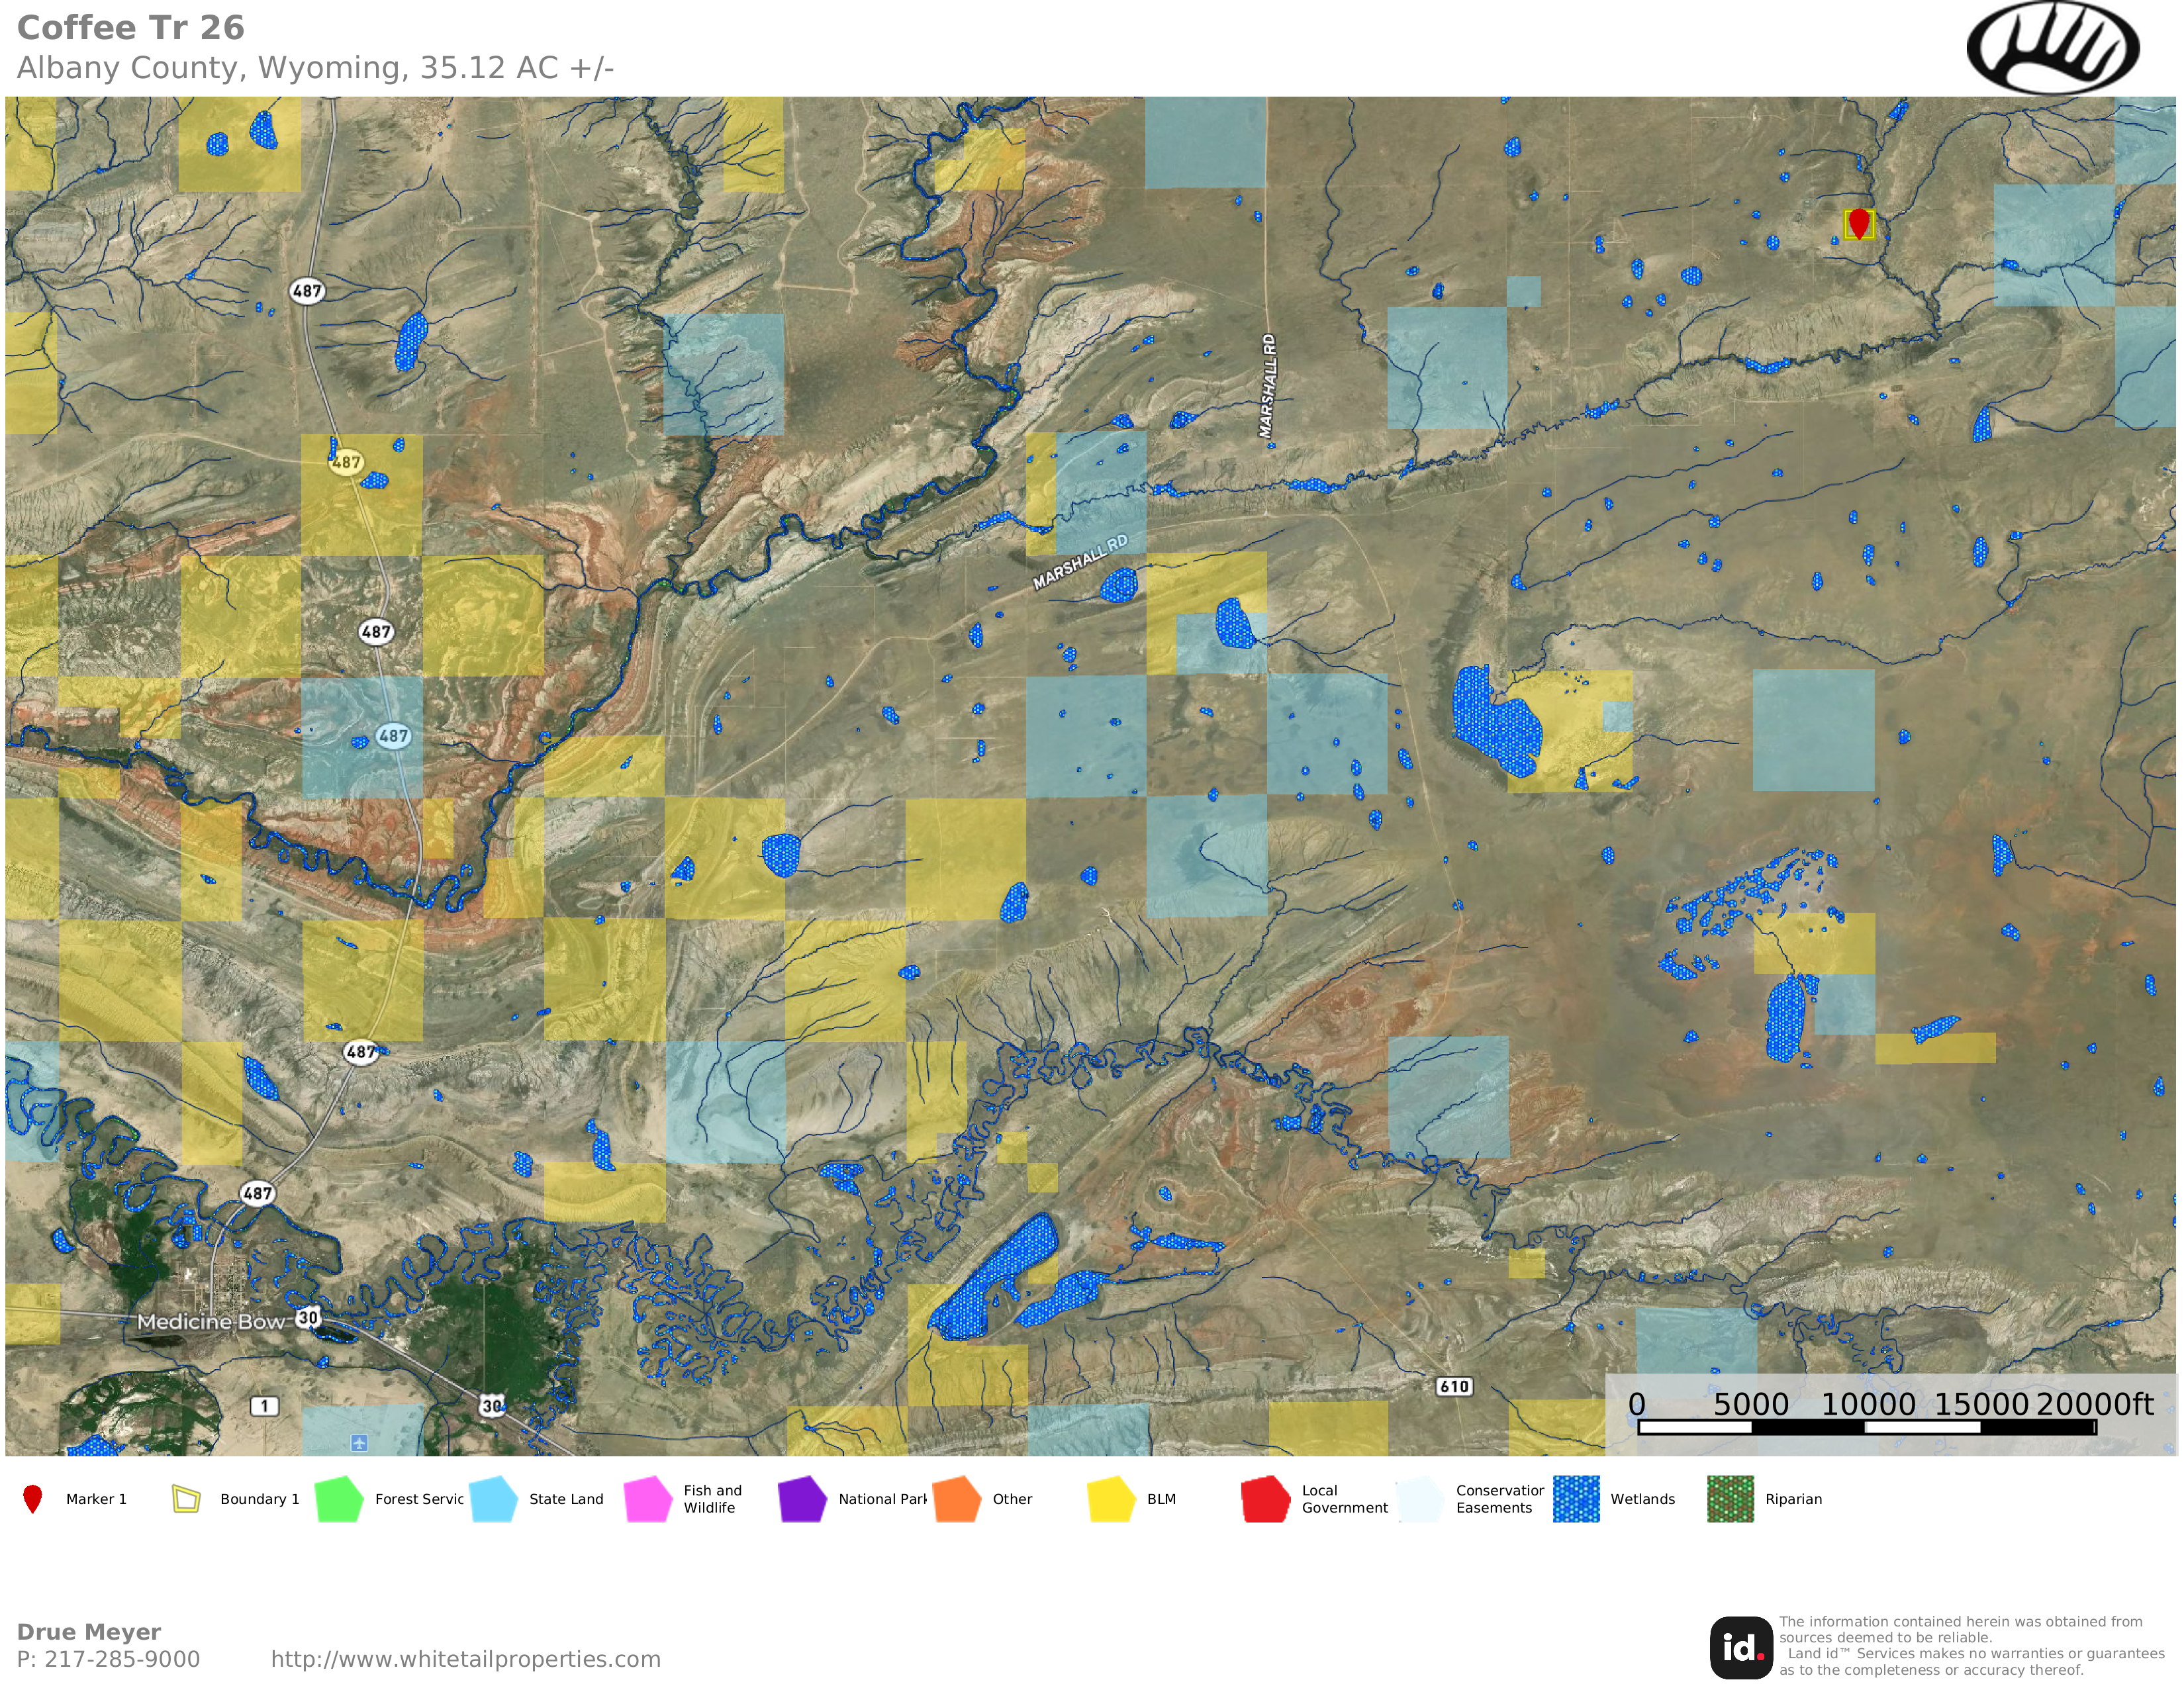
Task: Click the yellow BLM legend swatch
Action: pyautogui.click(x=1111, y=1498)
